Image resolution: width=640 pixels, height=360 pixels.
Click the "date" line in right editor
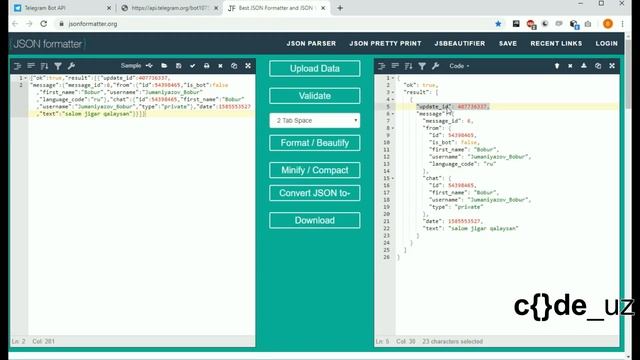coord(453,221)
